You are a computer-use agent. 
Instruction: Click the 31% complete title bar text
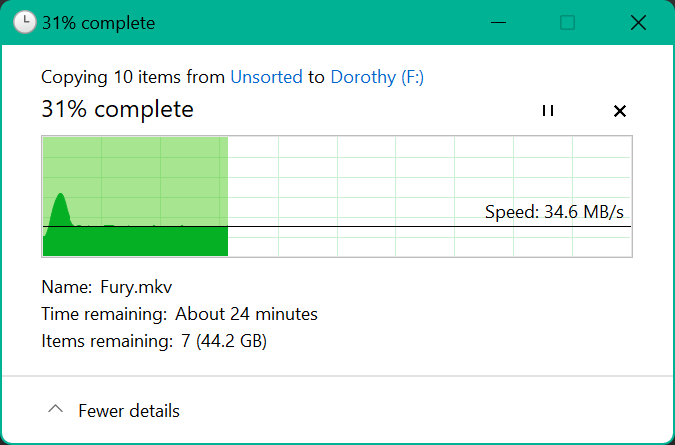pos(99,23)
